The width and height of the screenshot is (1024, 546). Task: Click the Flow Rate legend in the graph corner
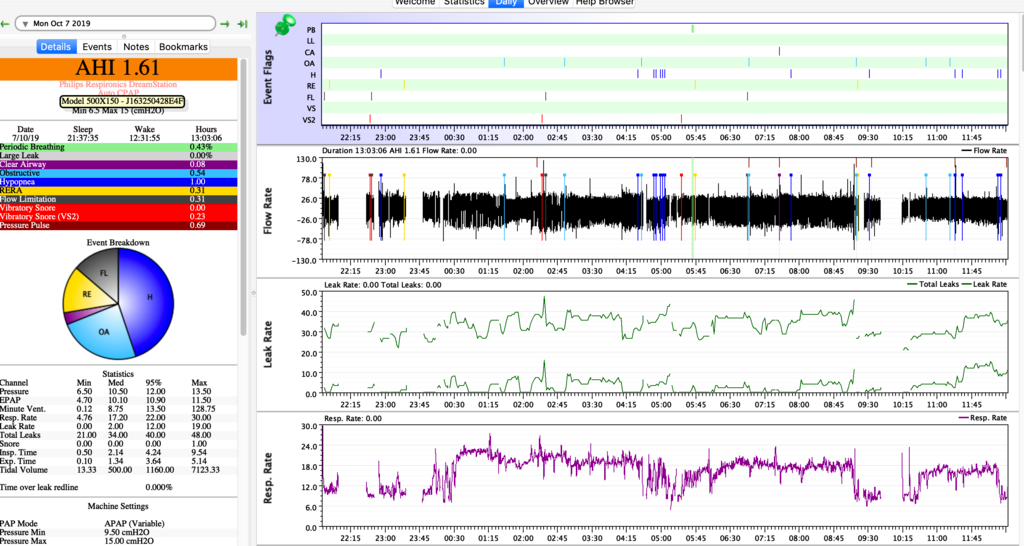(x=984, y=150)
